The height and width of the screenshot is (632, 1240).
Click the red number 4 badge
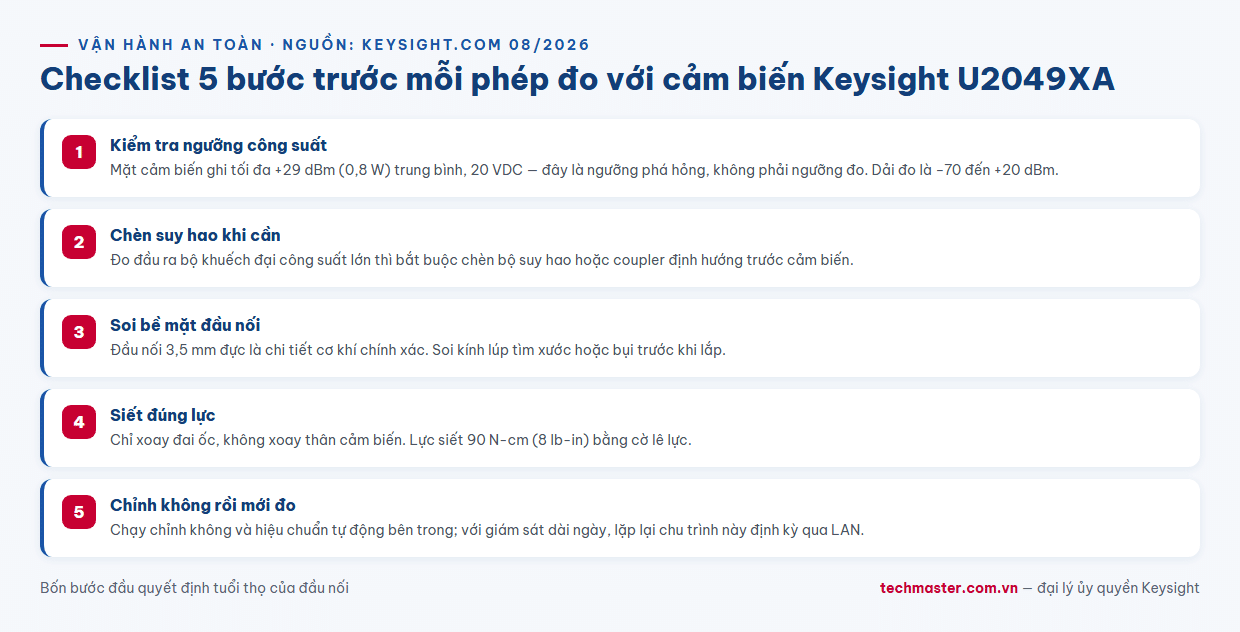tap(79, 422)
